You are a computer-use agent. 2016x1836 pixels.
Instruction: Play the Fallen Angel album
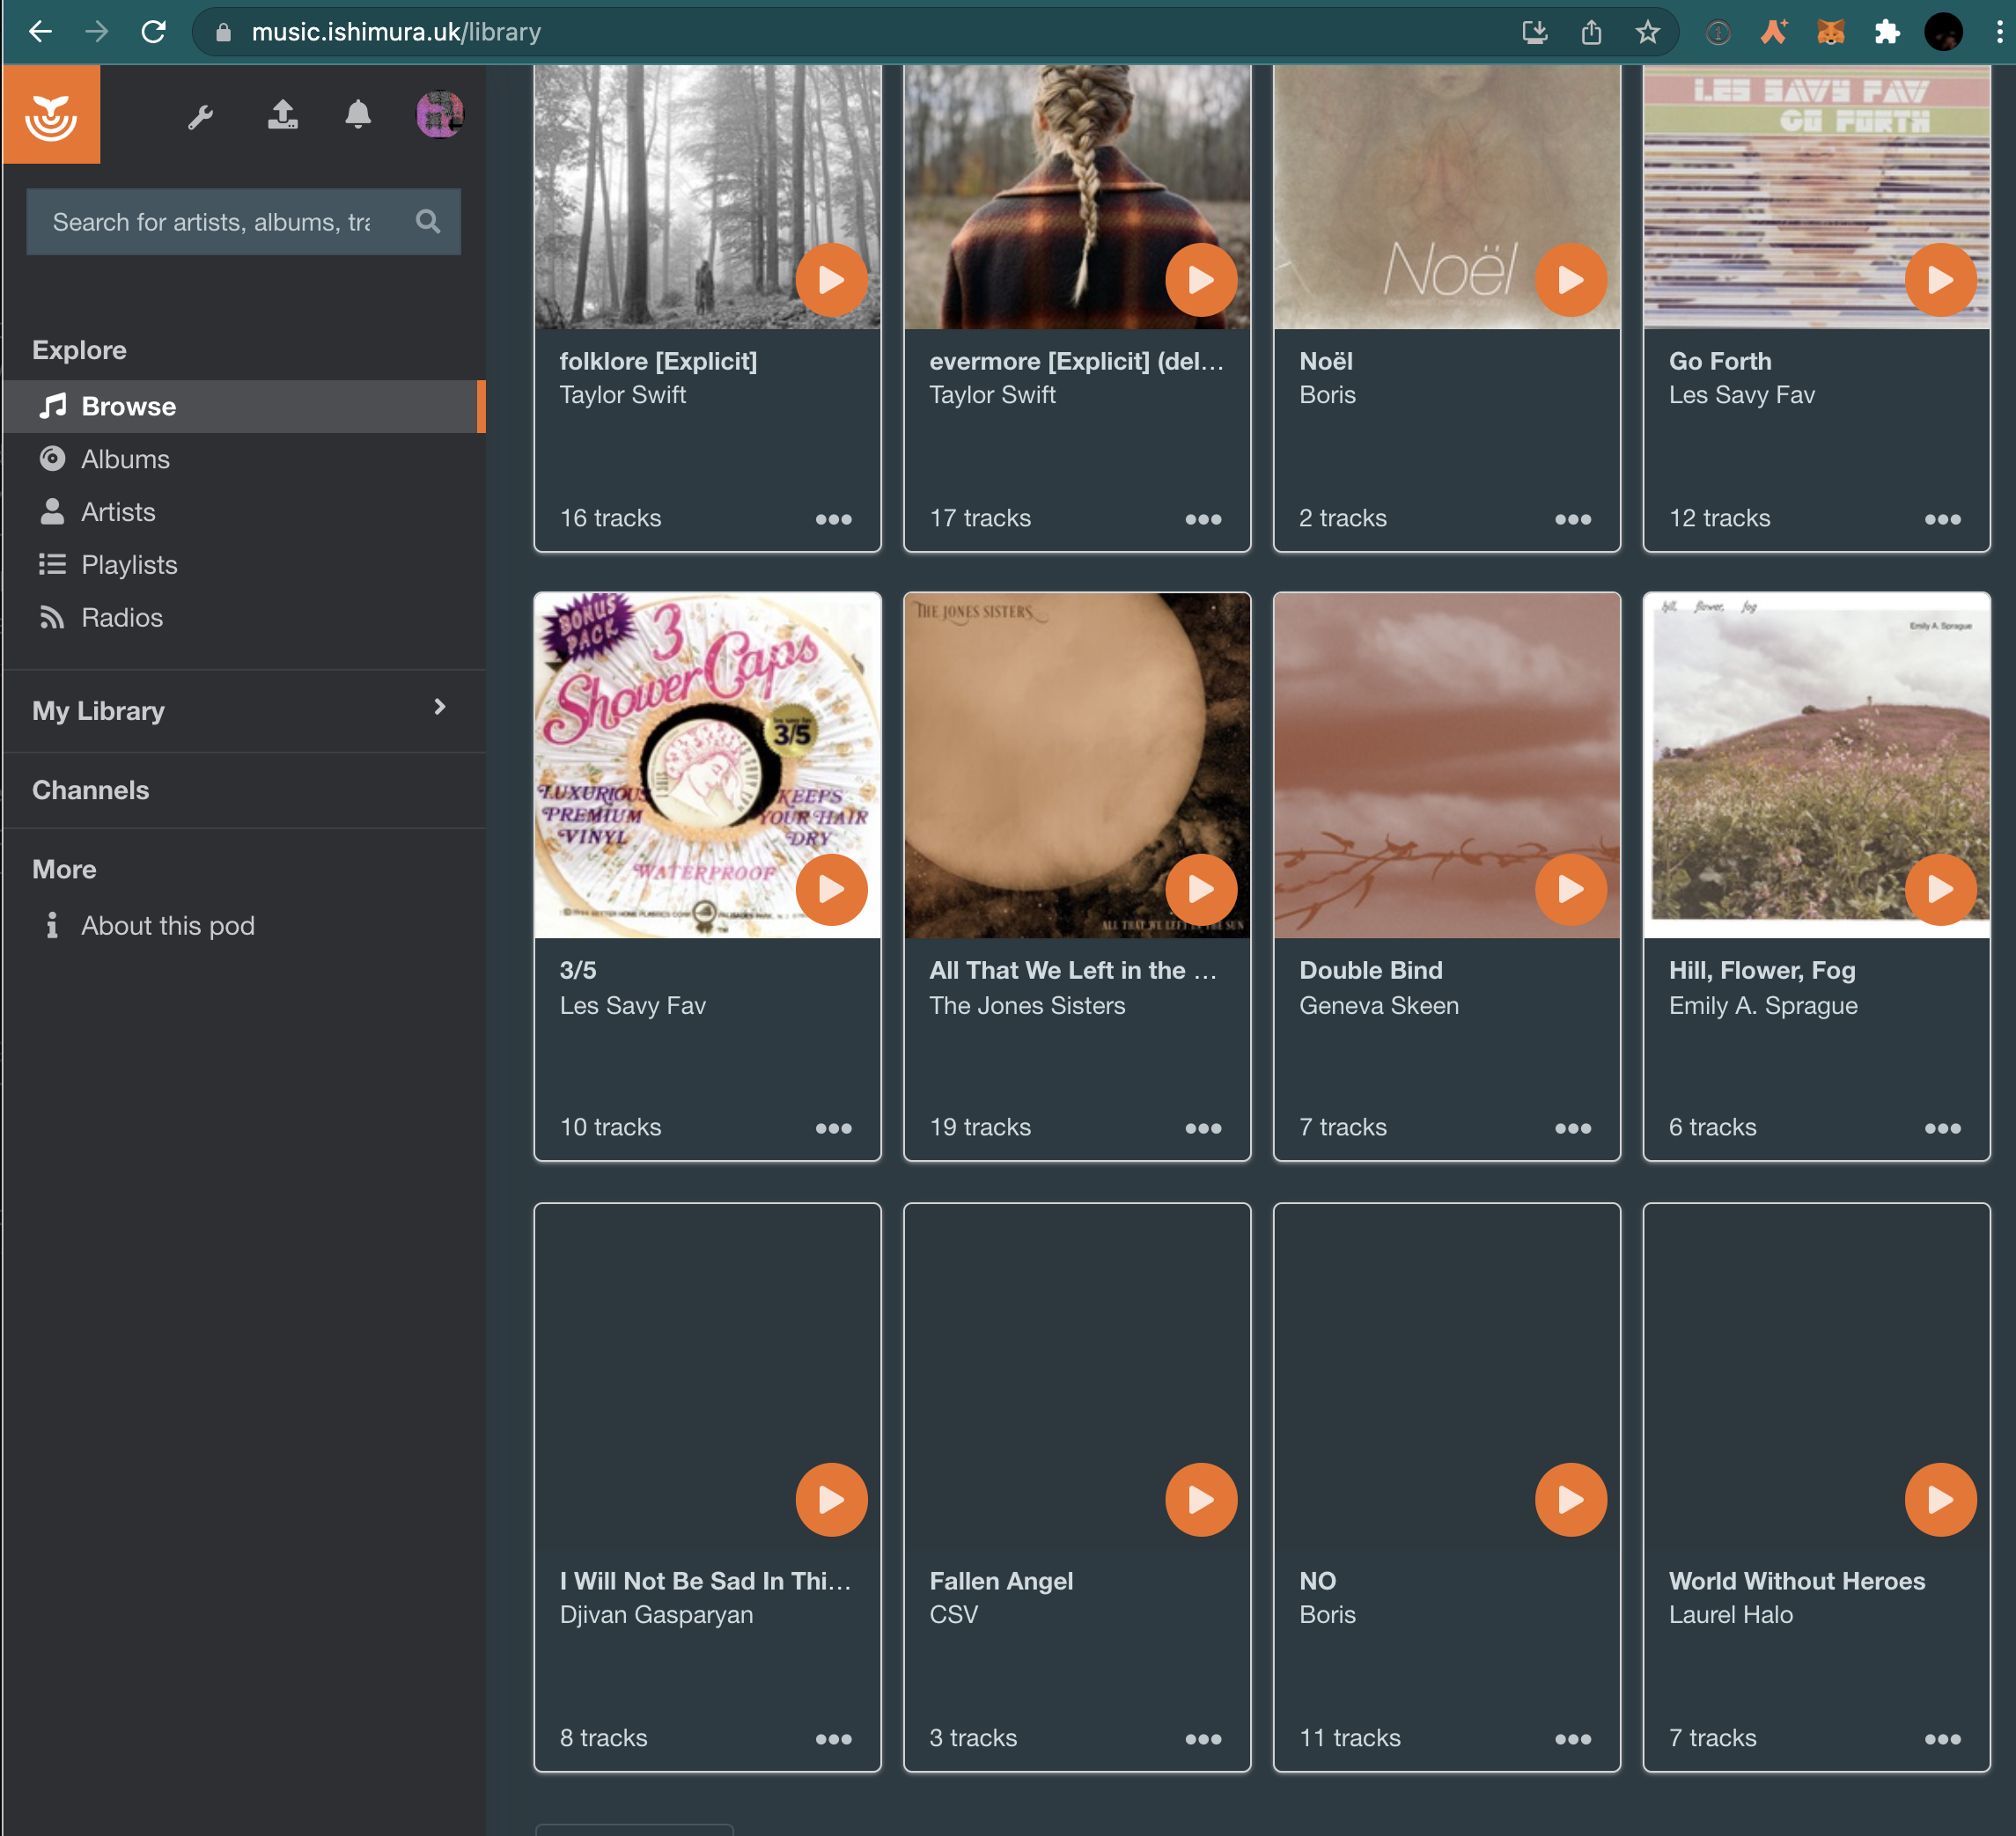[1201, 1499]
